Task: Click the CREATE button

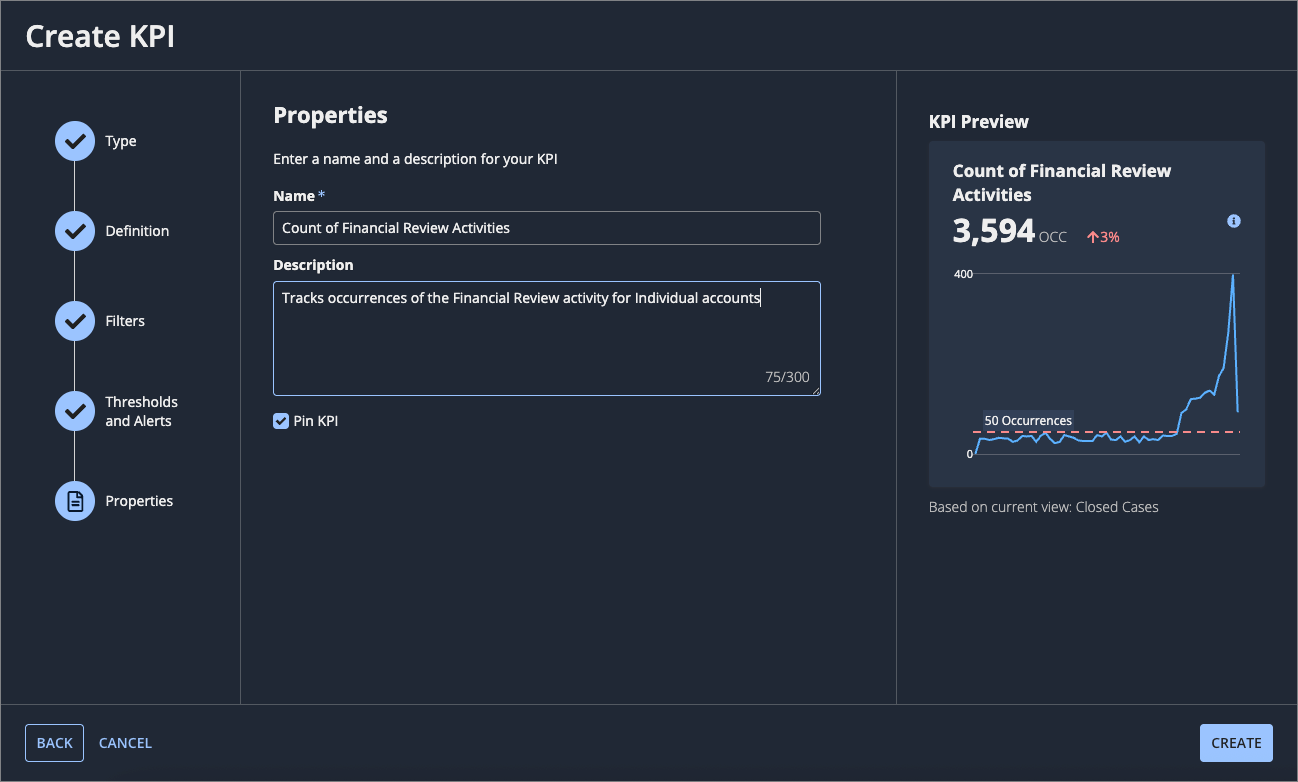Action: (1236, 743)
